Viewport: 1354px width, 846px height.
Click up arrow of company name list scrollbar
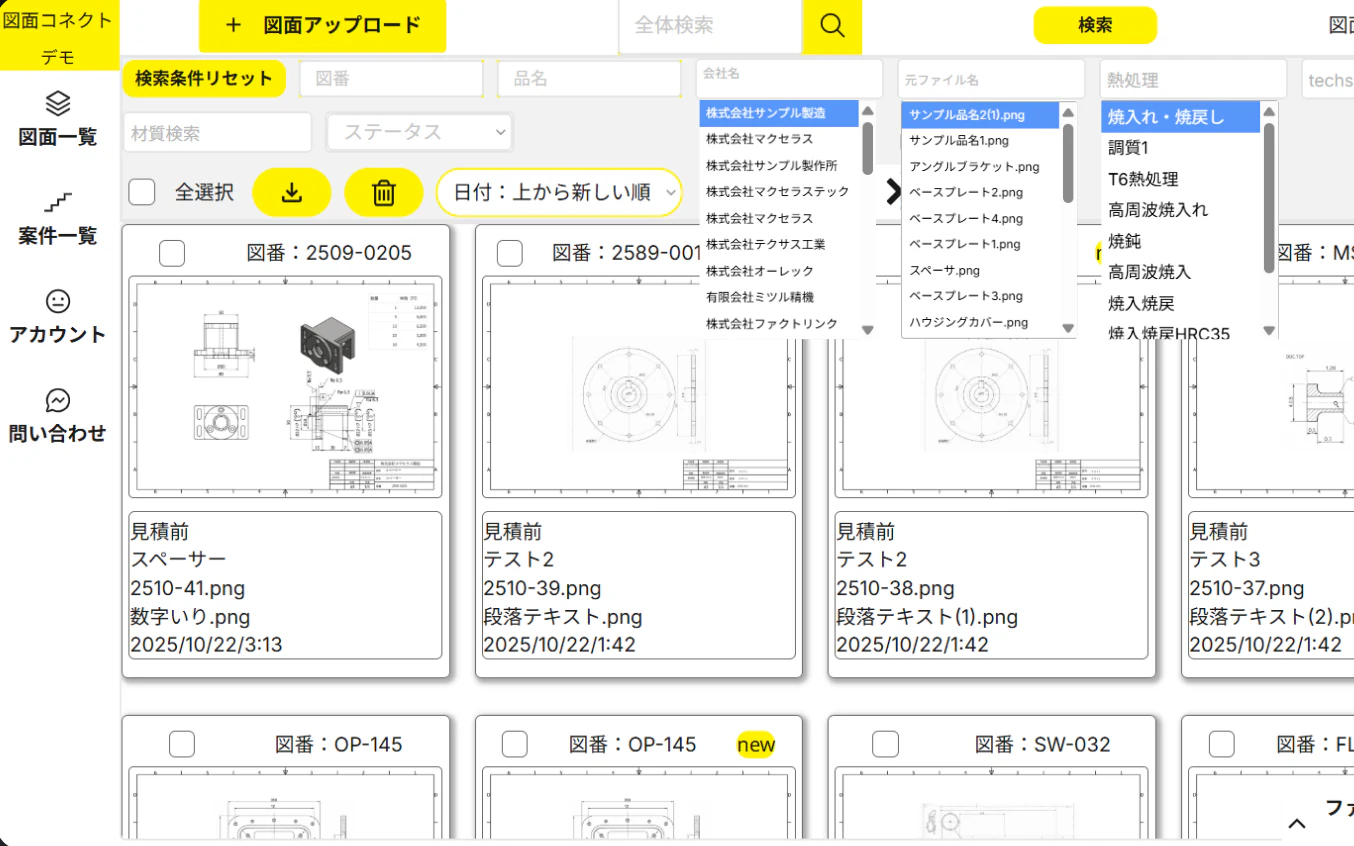point(867,112)
